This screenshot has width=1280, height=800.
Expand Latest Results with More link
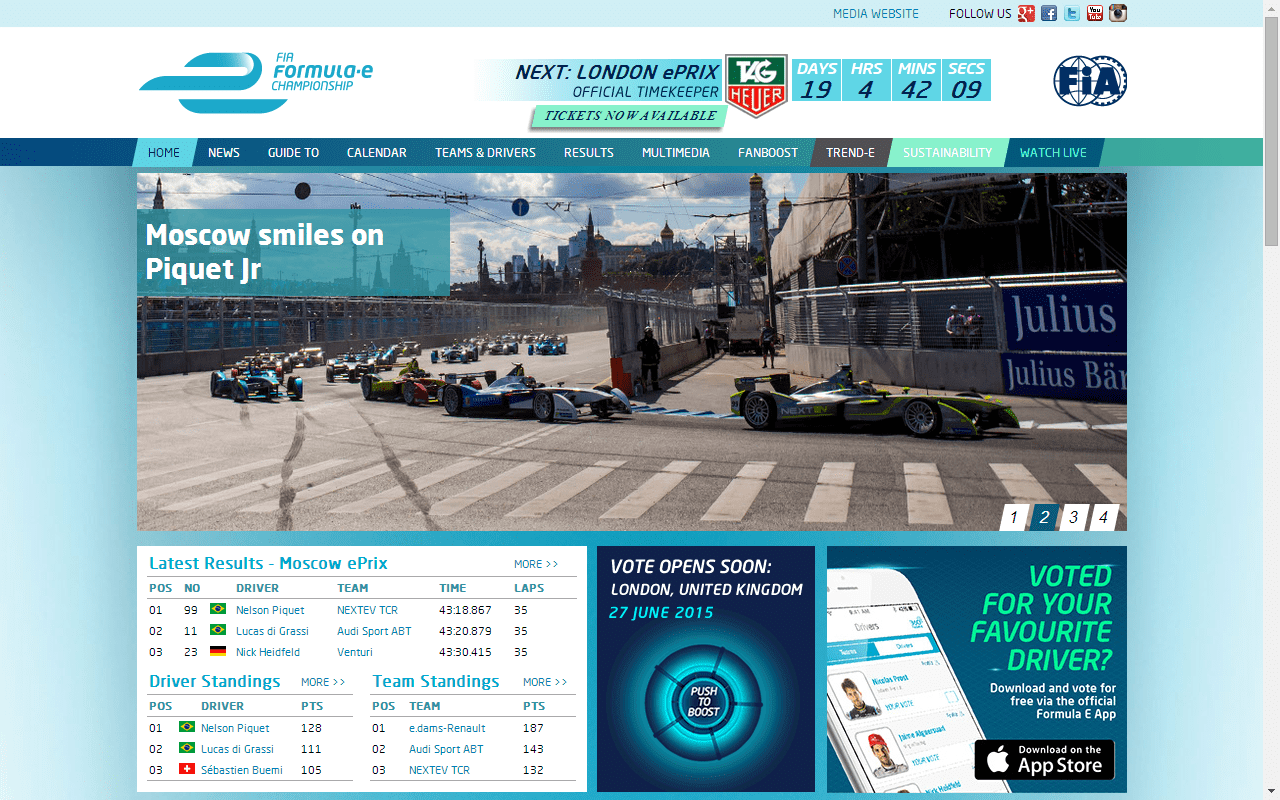[536, 564]
